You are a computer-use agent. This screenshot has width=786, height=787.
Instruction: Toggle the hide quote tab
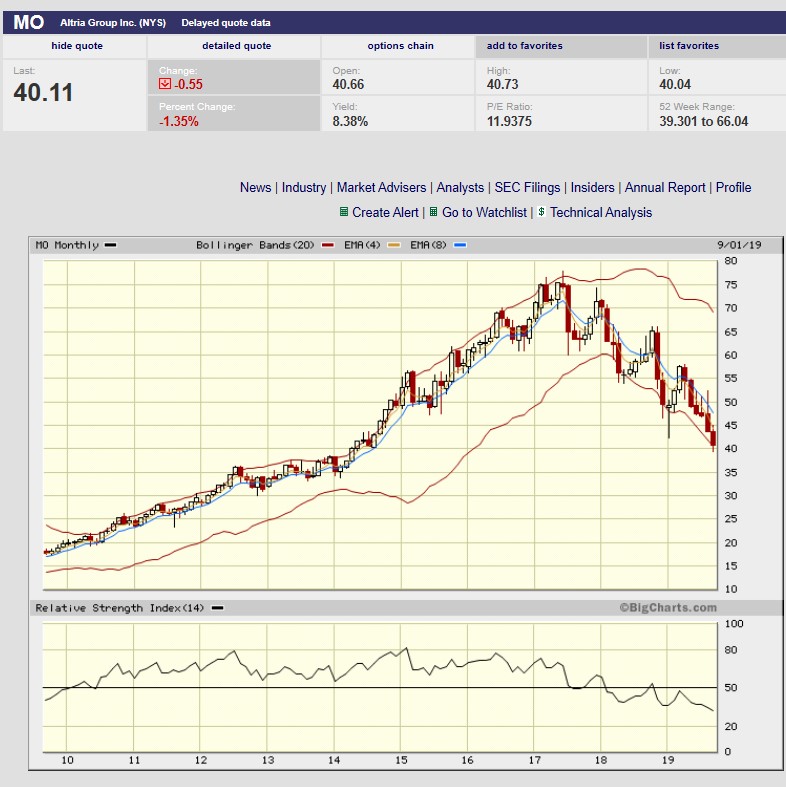click(75, 46)
